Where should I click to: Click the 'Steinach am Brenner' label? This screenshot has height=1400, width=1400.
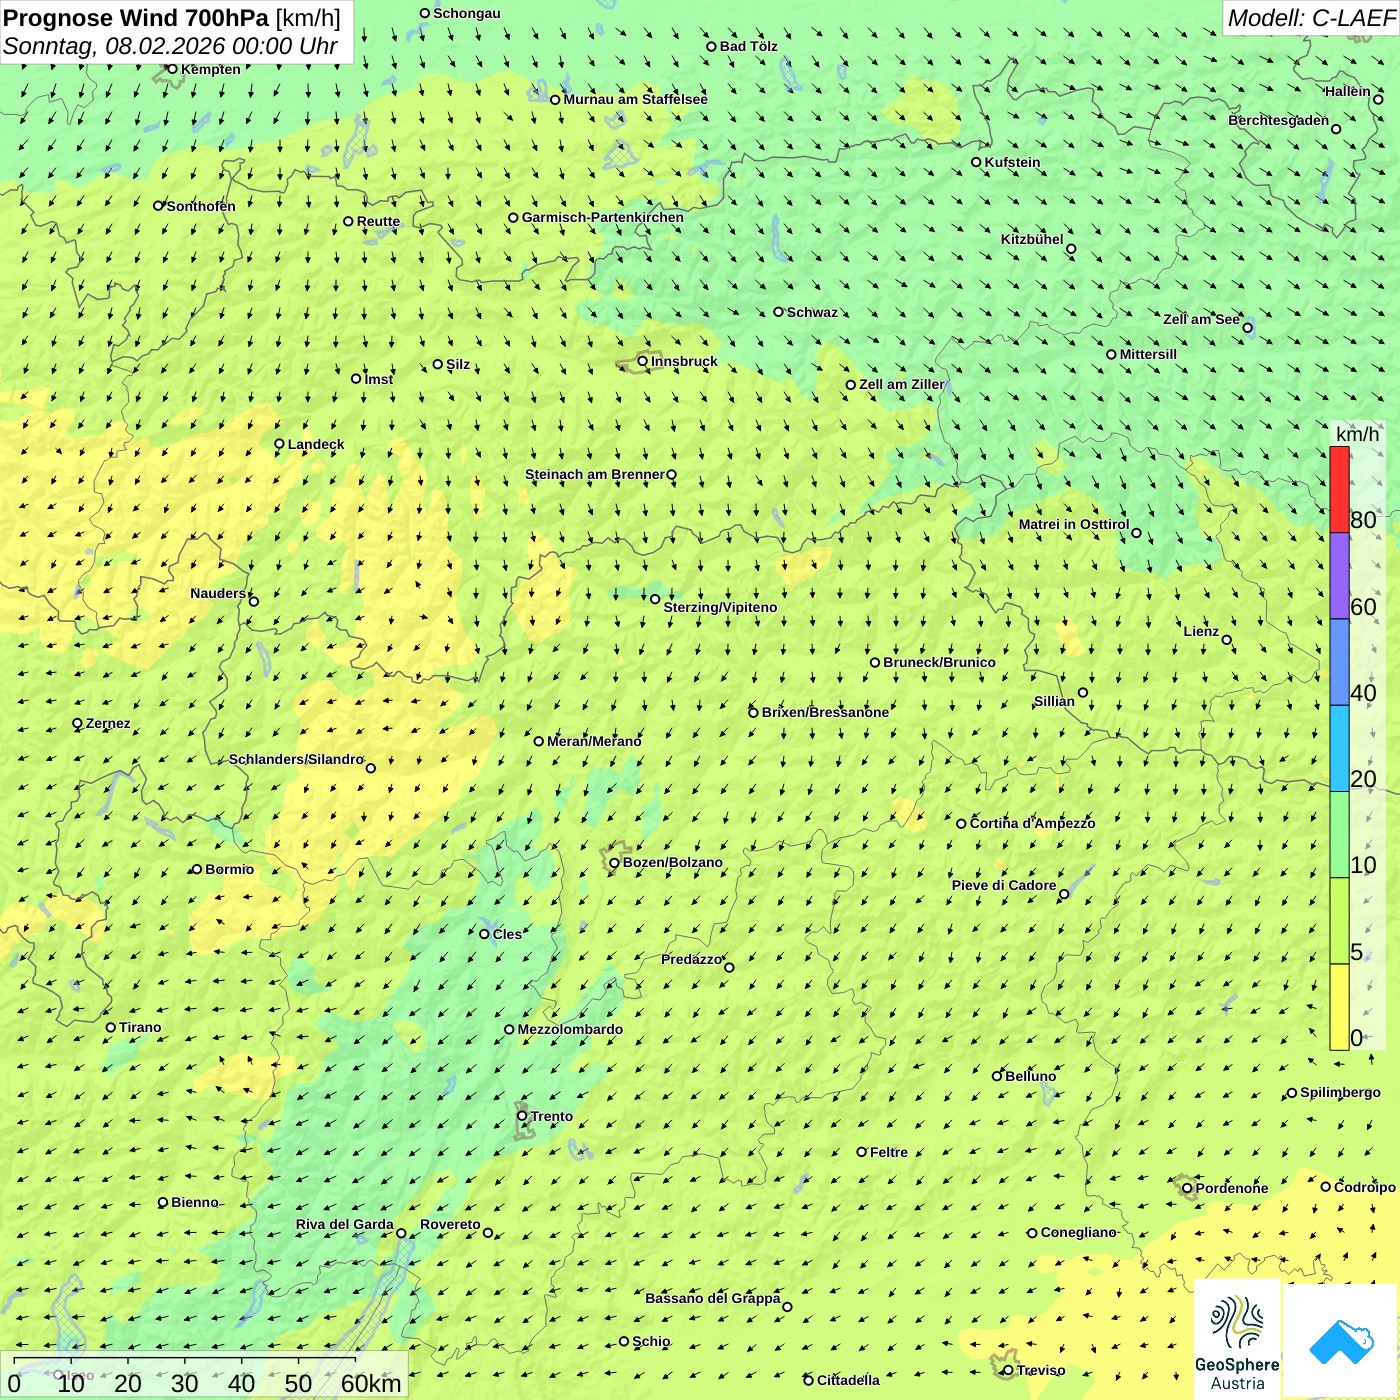(595, 474)
